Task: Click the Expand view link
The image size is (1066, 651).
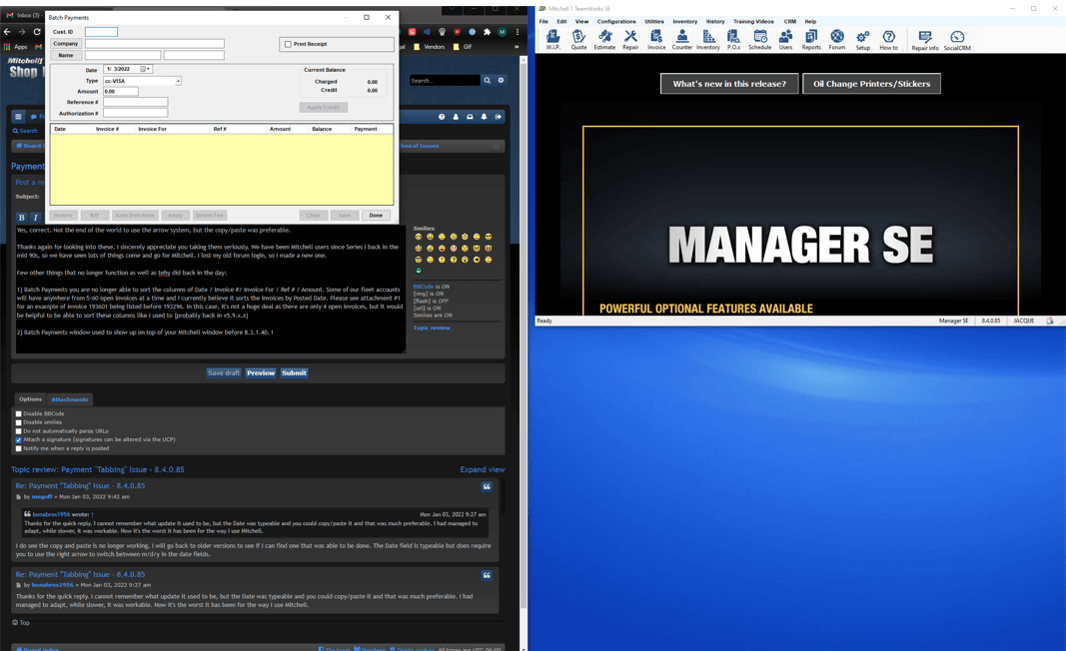Action: (482, 470)
